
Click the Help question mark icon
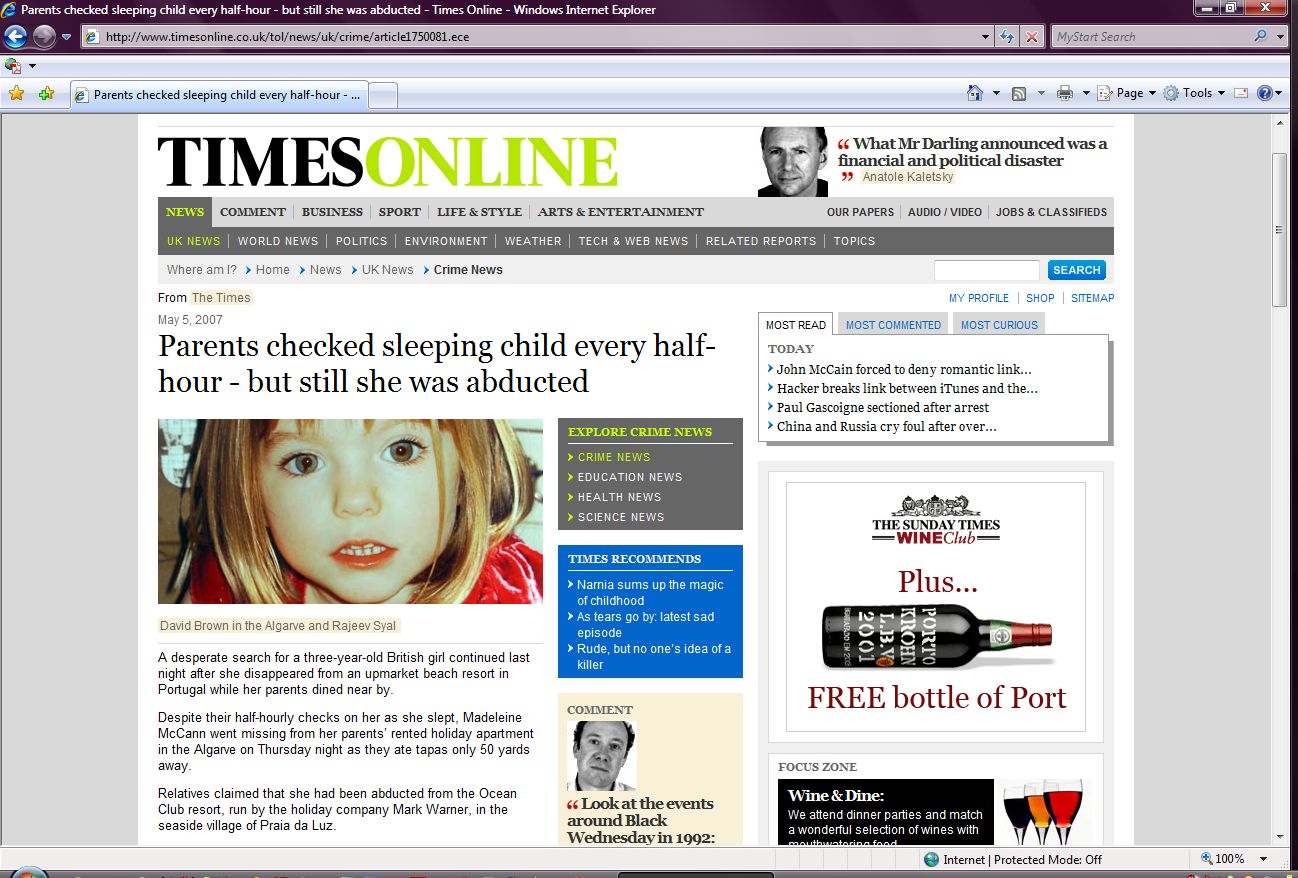[x=1265, y=93]
